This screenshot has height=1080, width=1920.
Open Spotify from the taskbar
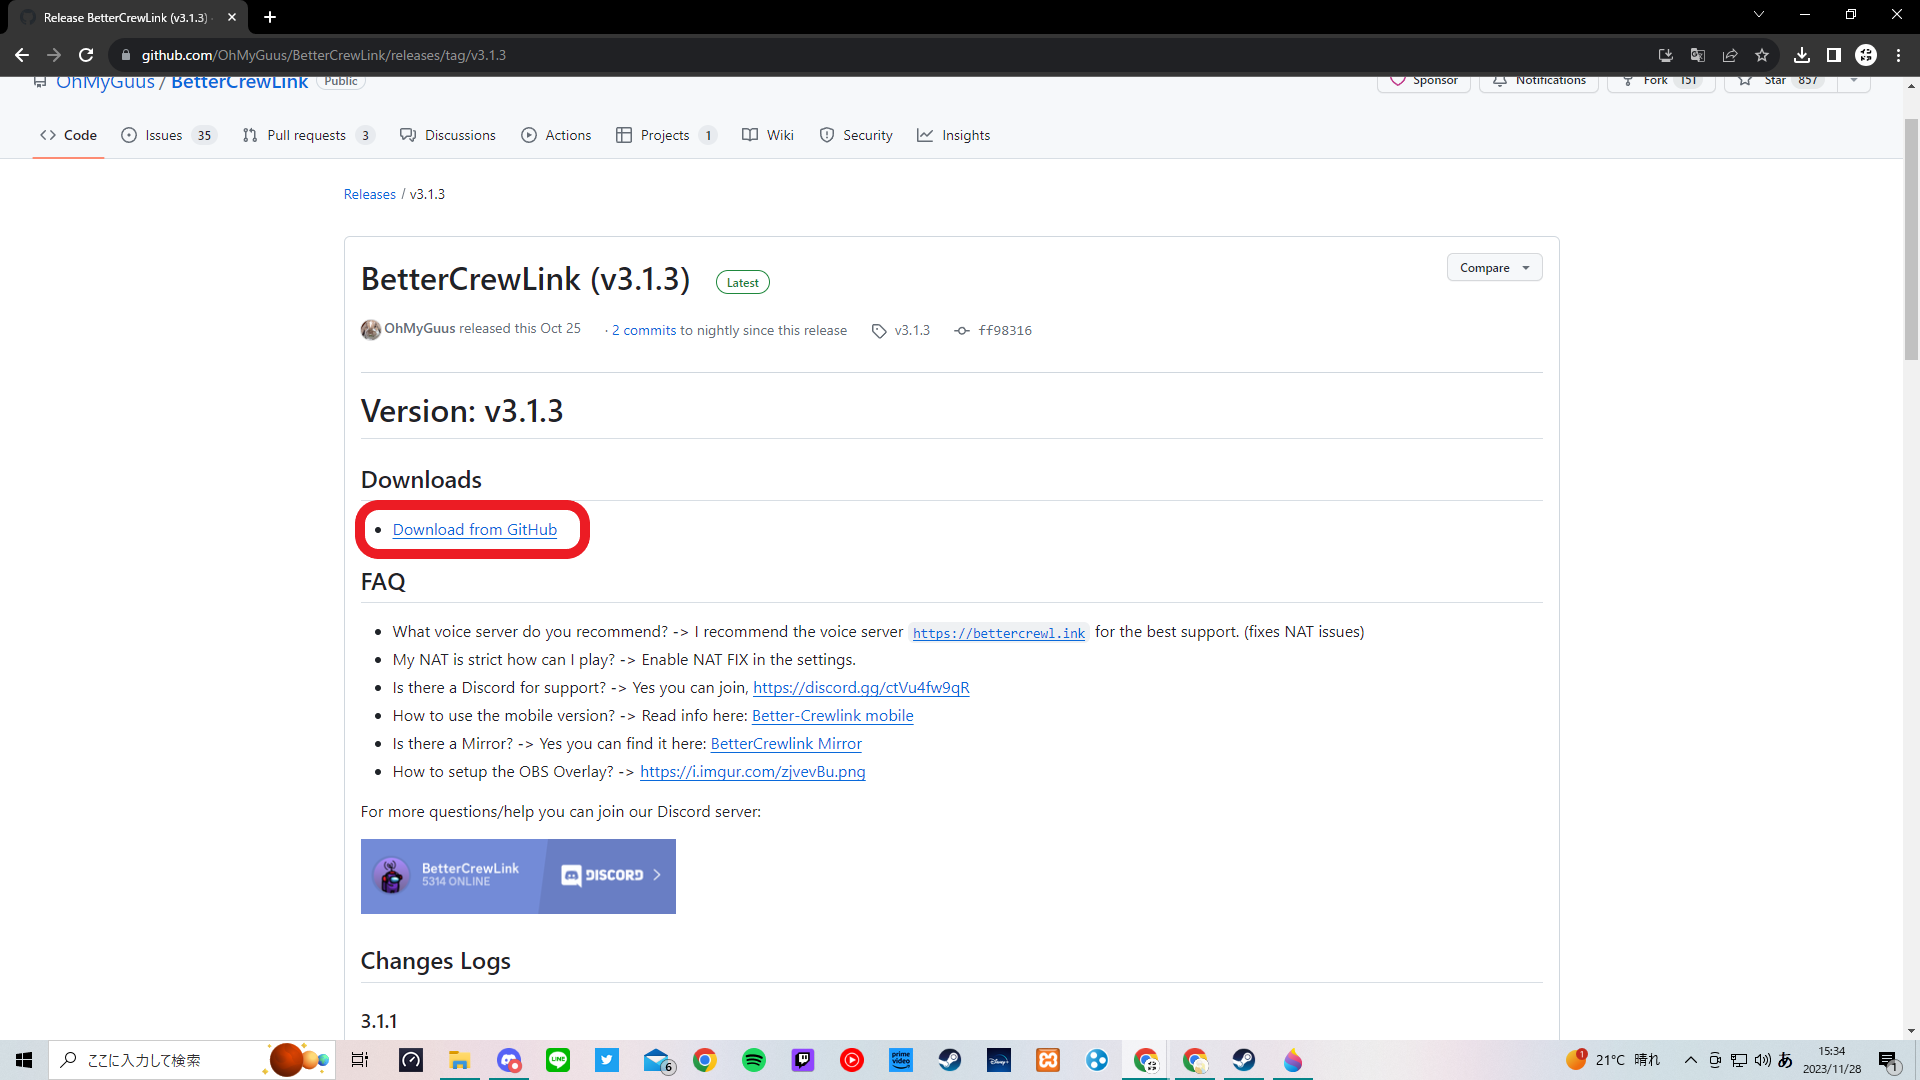click(x=754, y=1060)
